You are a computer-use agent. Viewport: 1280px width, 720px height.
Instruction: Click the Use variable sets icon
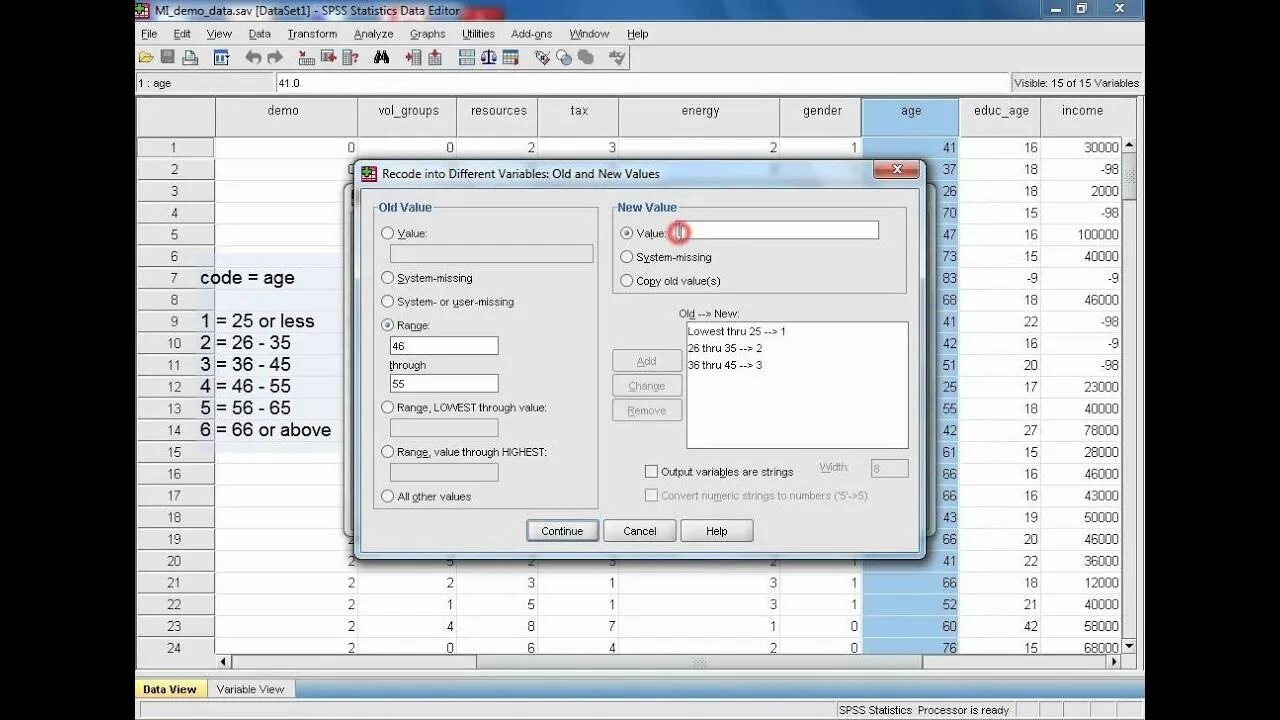(x=564, y=57)
